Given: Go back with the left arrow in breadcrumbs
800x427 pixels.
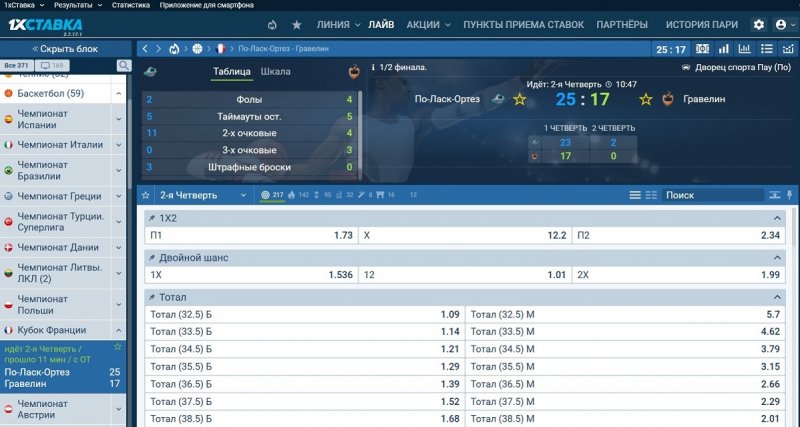Looking at the screenshot, I should click(146, 48).
